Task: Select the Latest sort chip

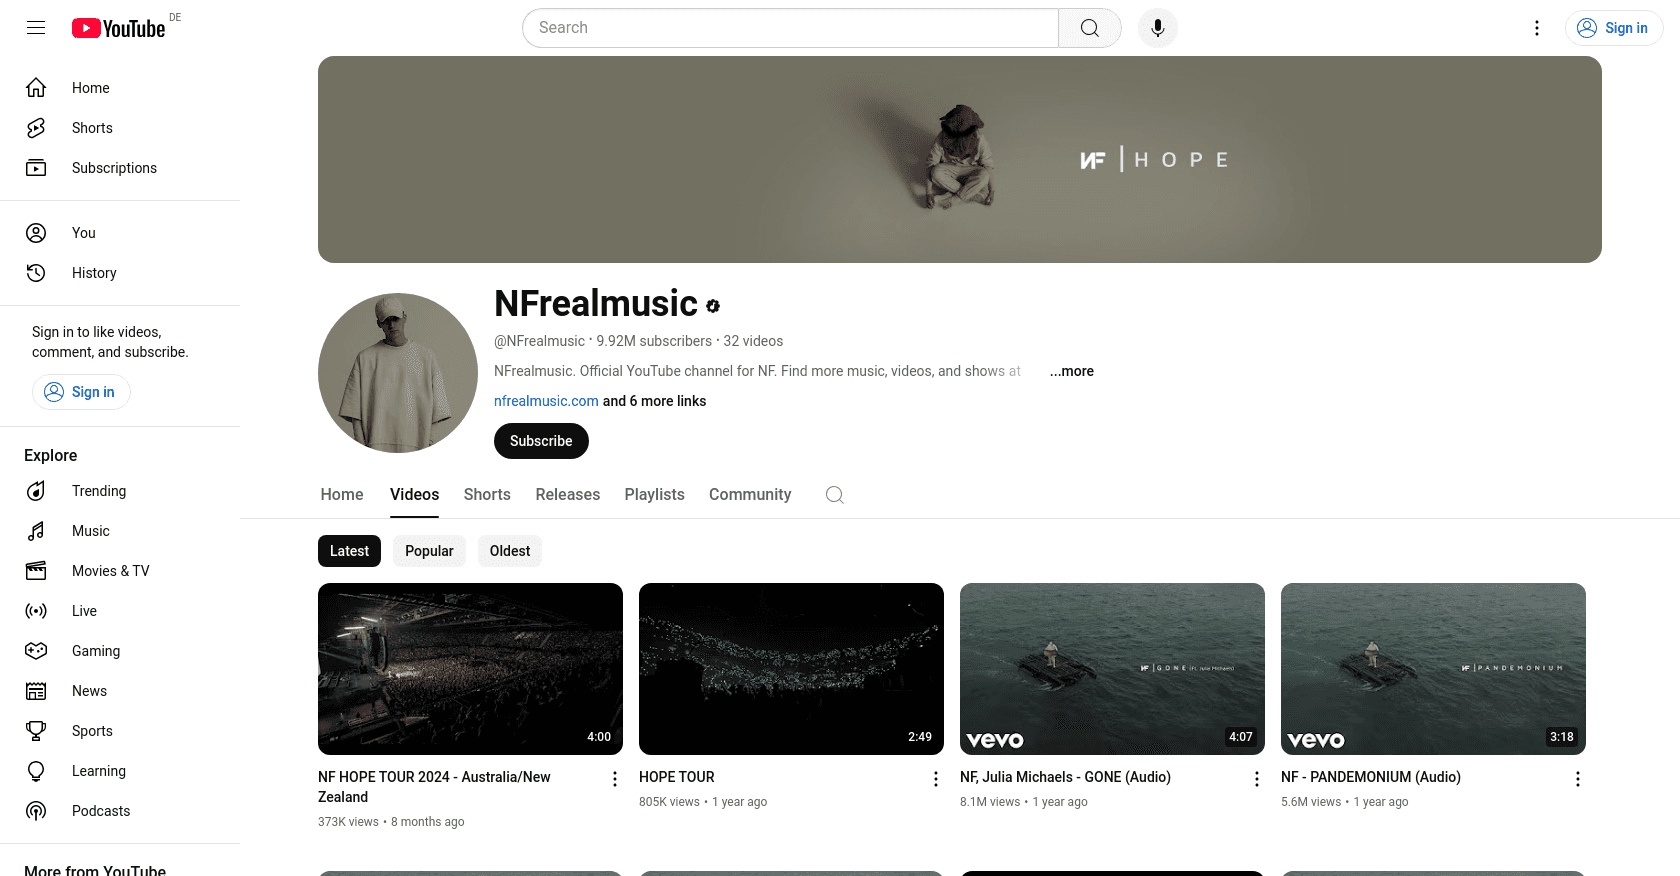Action: pos(349,551)
